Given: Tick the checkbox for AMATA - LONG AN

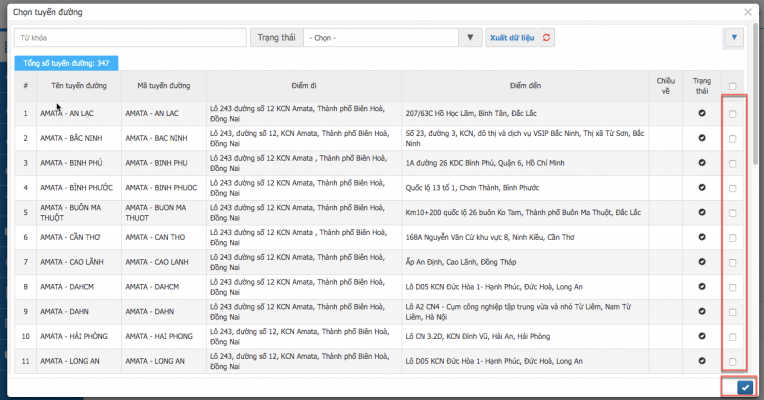Looking at the screenshot, I should point(733,361).
